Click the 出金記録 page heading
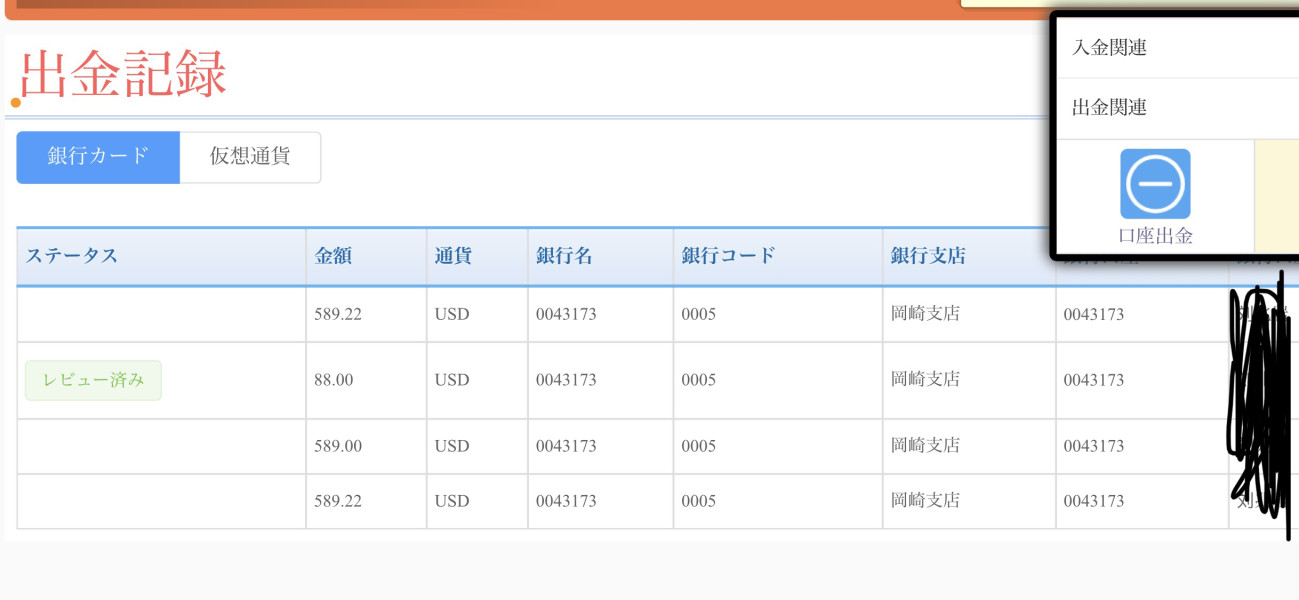Image resolution: width=1299 pixels, height=600 pixels. point(124,76)
